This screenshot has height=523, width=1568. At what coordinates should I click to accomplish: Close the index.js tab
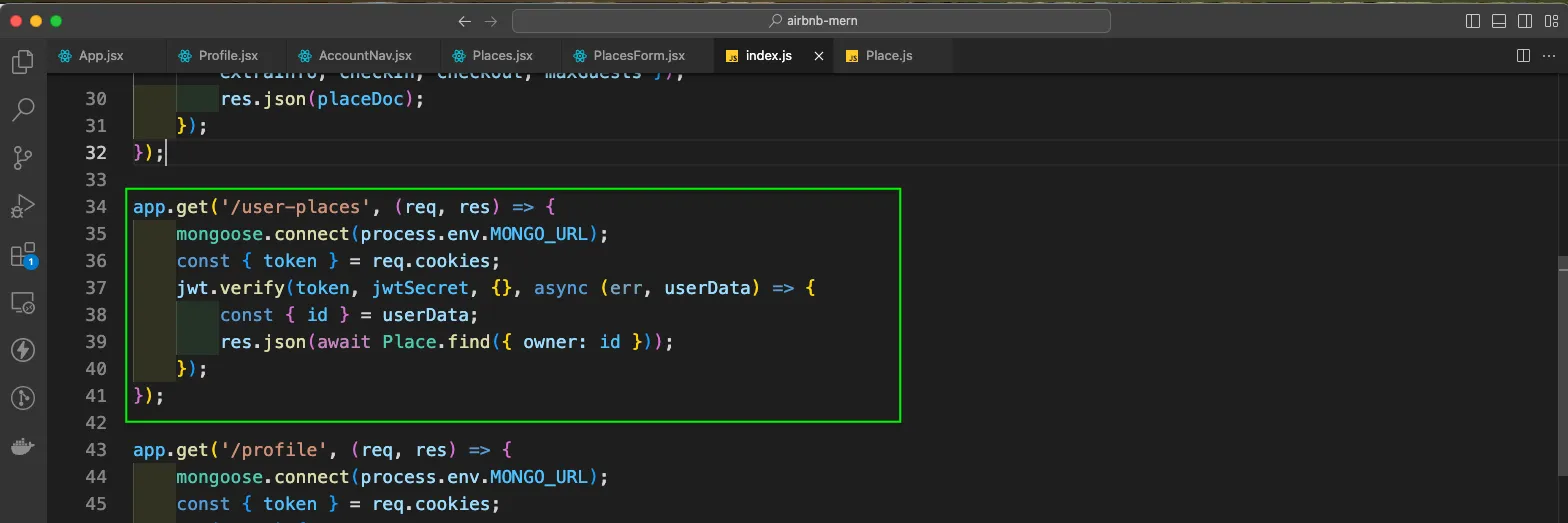tap(819, 56)
